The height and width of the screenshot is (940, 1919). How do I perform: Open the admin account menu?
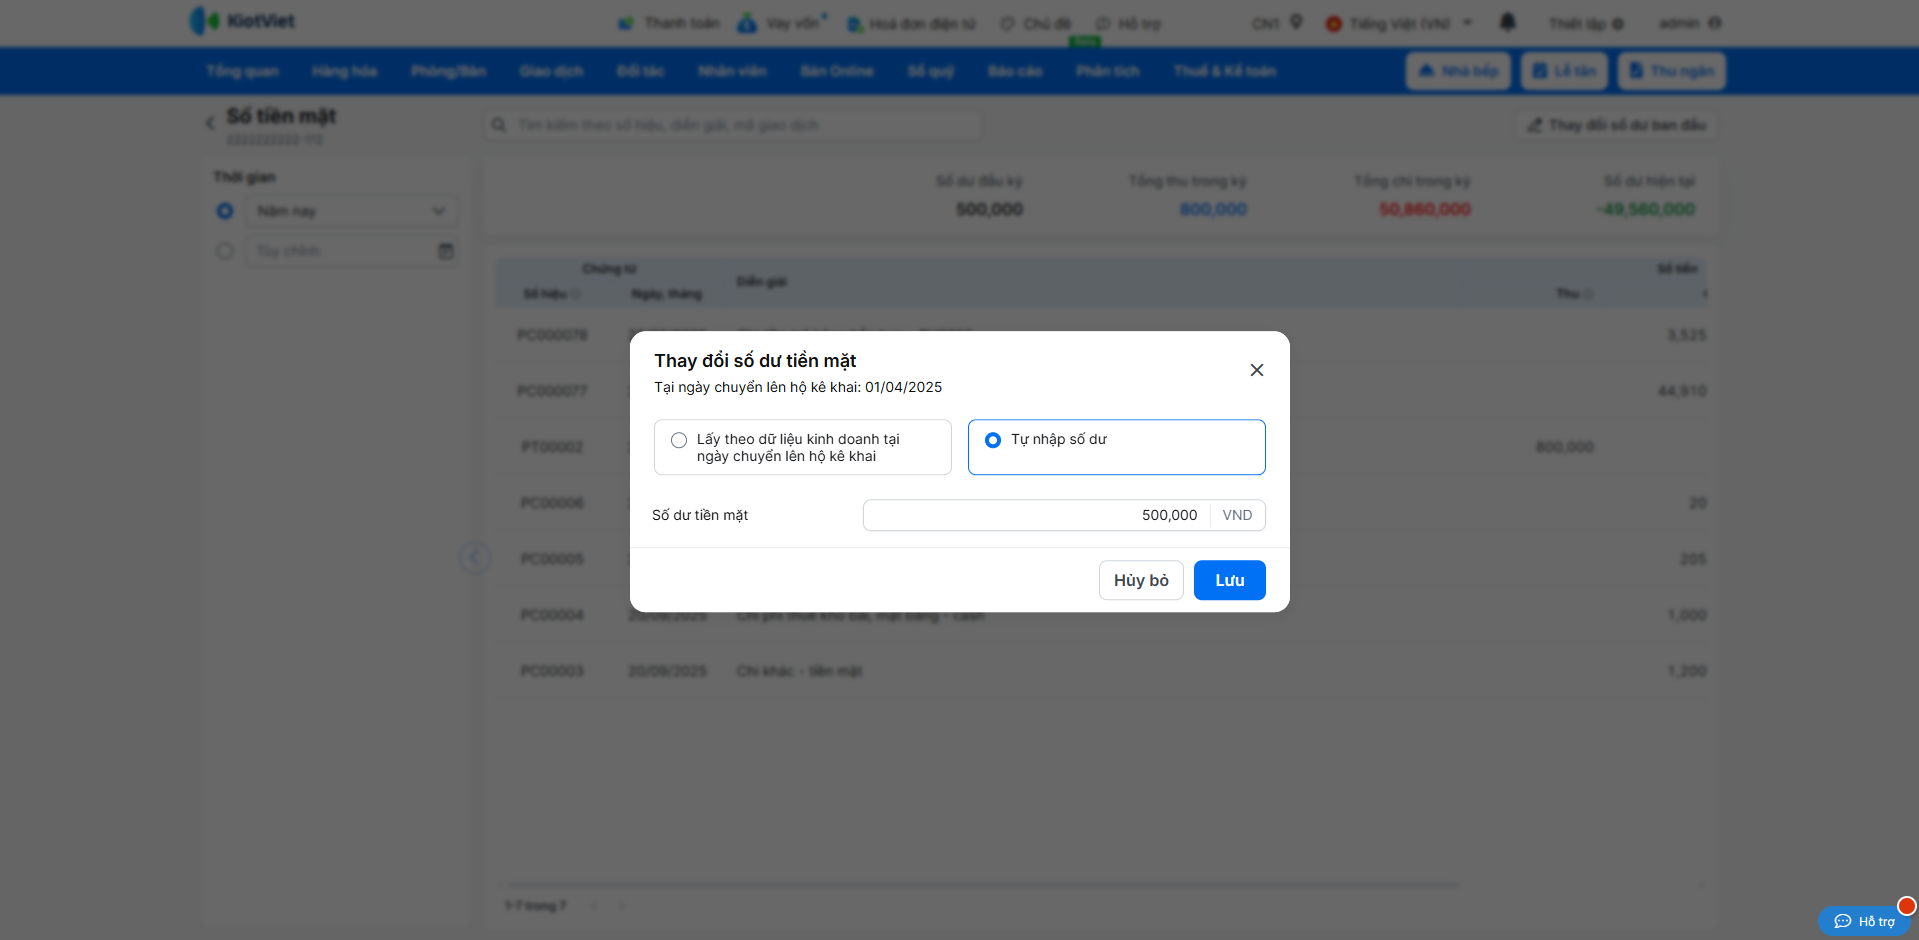[1690, 23]
